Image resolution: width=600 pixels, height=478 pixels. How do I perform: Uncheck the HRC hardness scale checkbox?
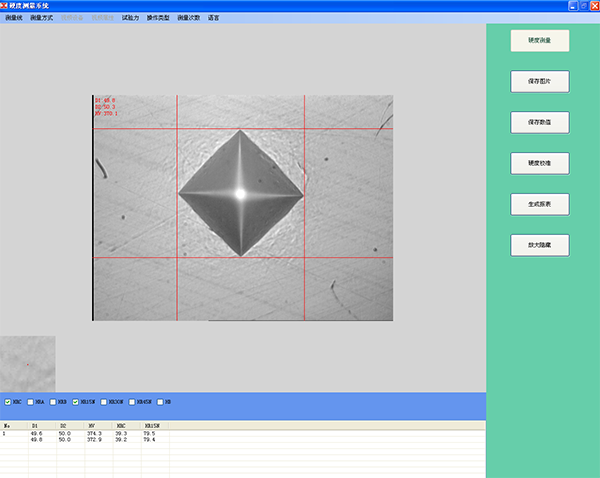click(x=9, y=402)
